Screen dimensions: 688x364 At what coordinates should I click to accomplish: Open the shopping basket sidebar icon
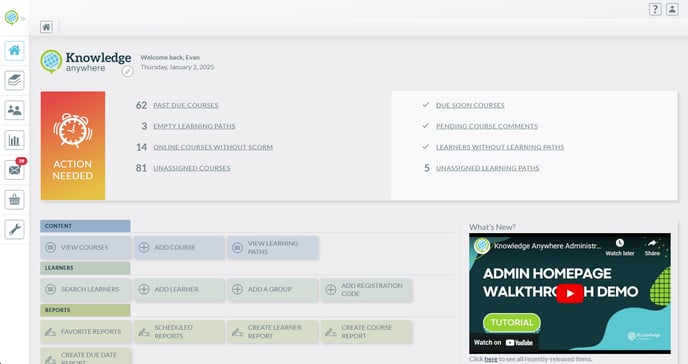point(14,200)
